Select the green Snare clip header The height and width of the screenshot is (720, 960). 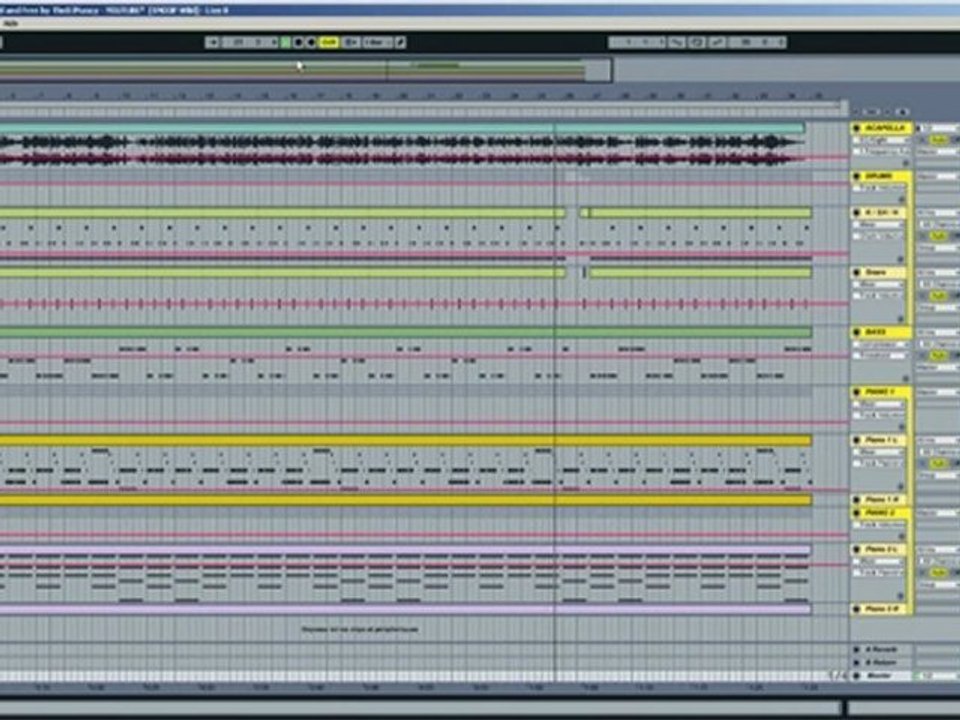[283, 272]
